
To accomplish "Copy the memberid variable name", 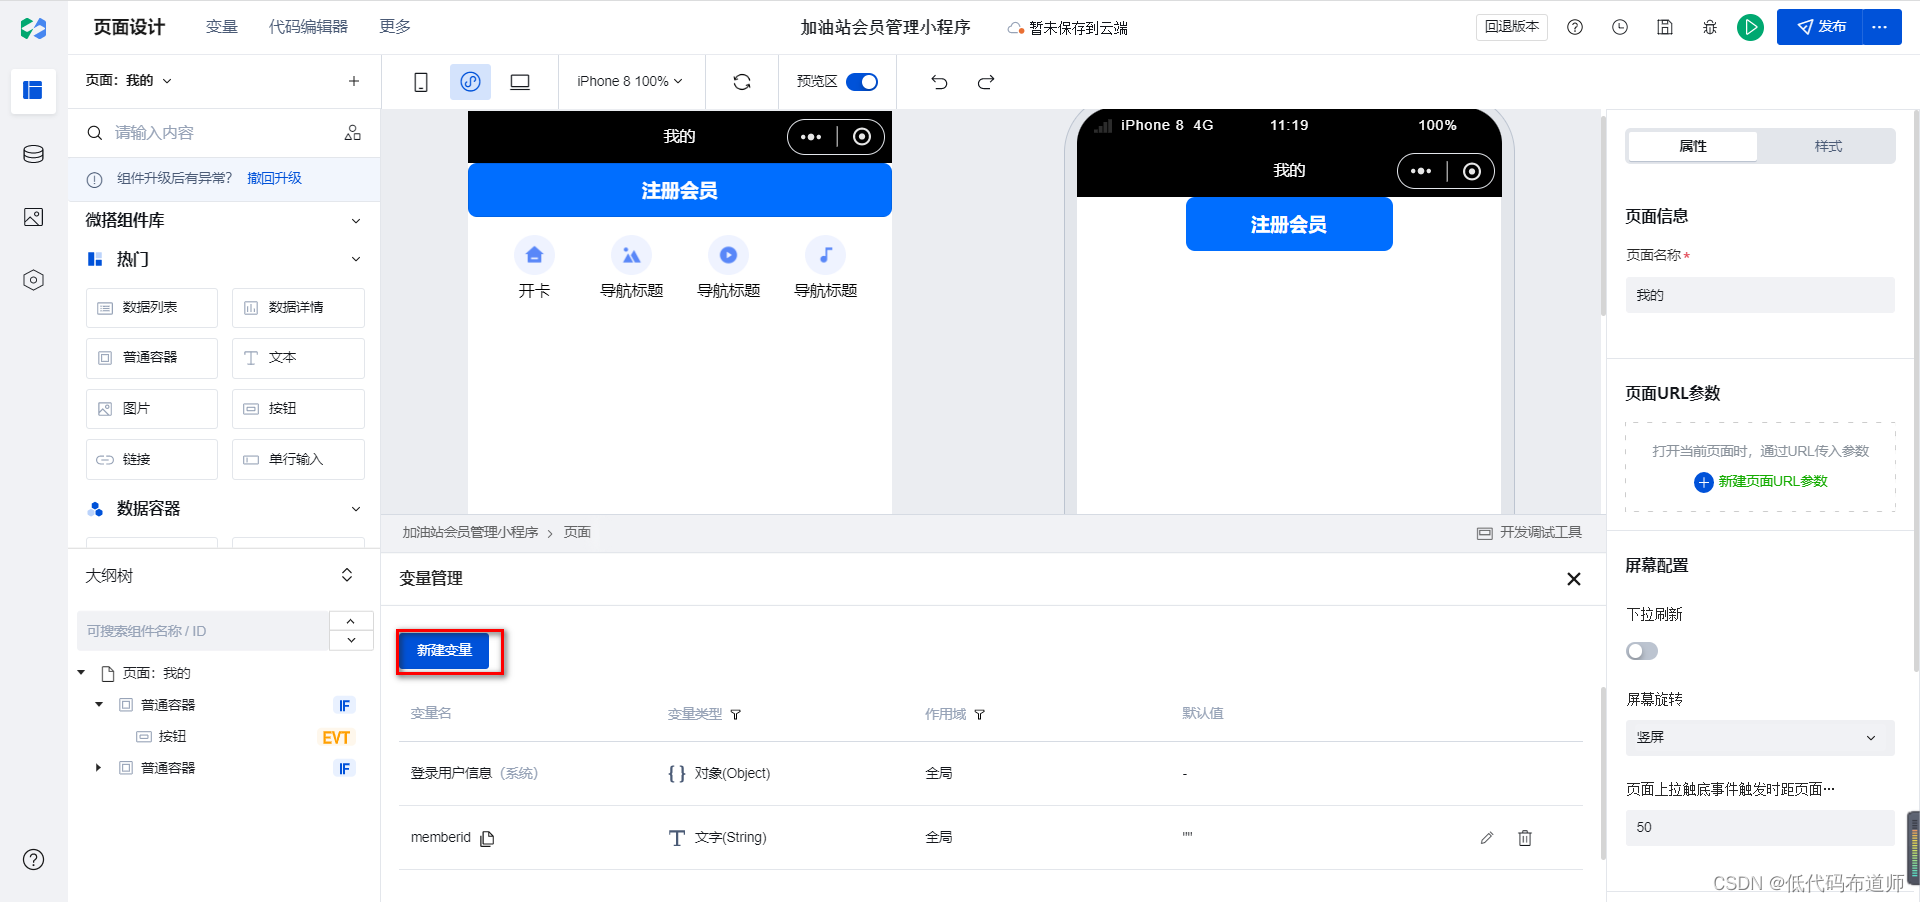I will 487,838.
